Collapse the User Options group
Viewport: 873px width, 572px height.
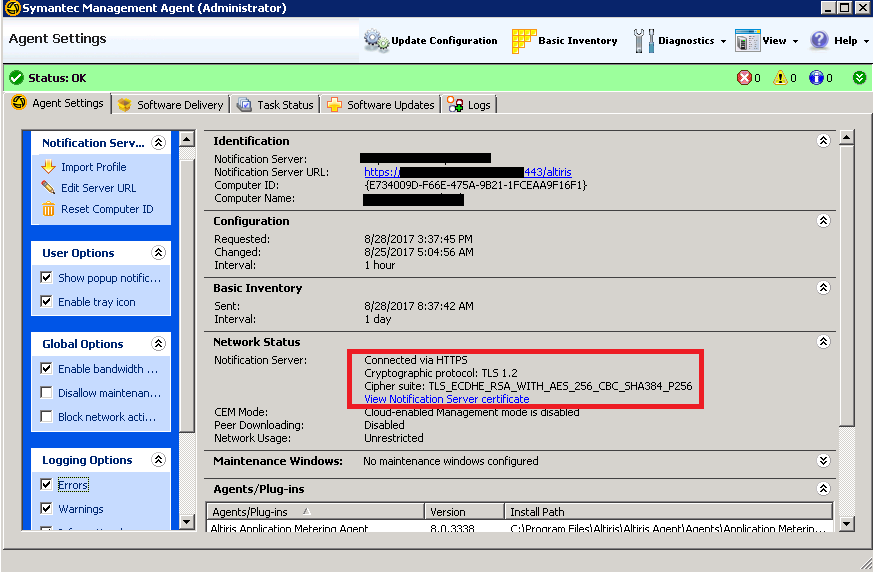click(x=159, y=253)
